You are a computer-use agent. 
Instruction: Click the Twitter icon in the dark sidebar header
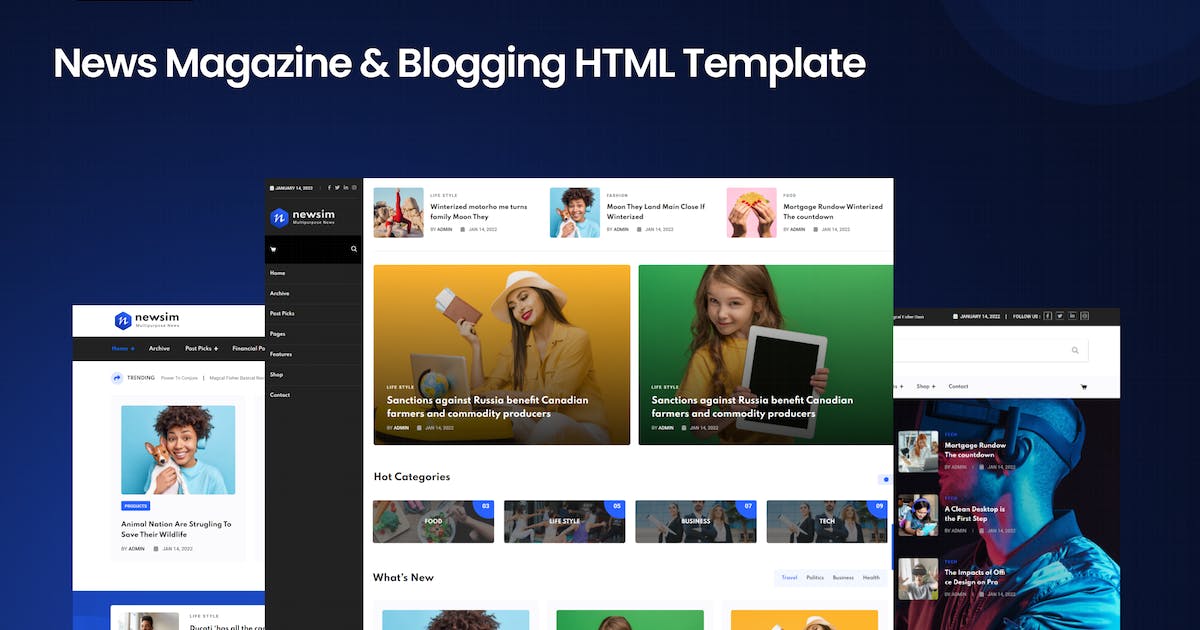[x=337, y=188]
